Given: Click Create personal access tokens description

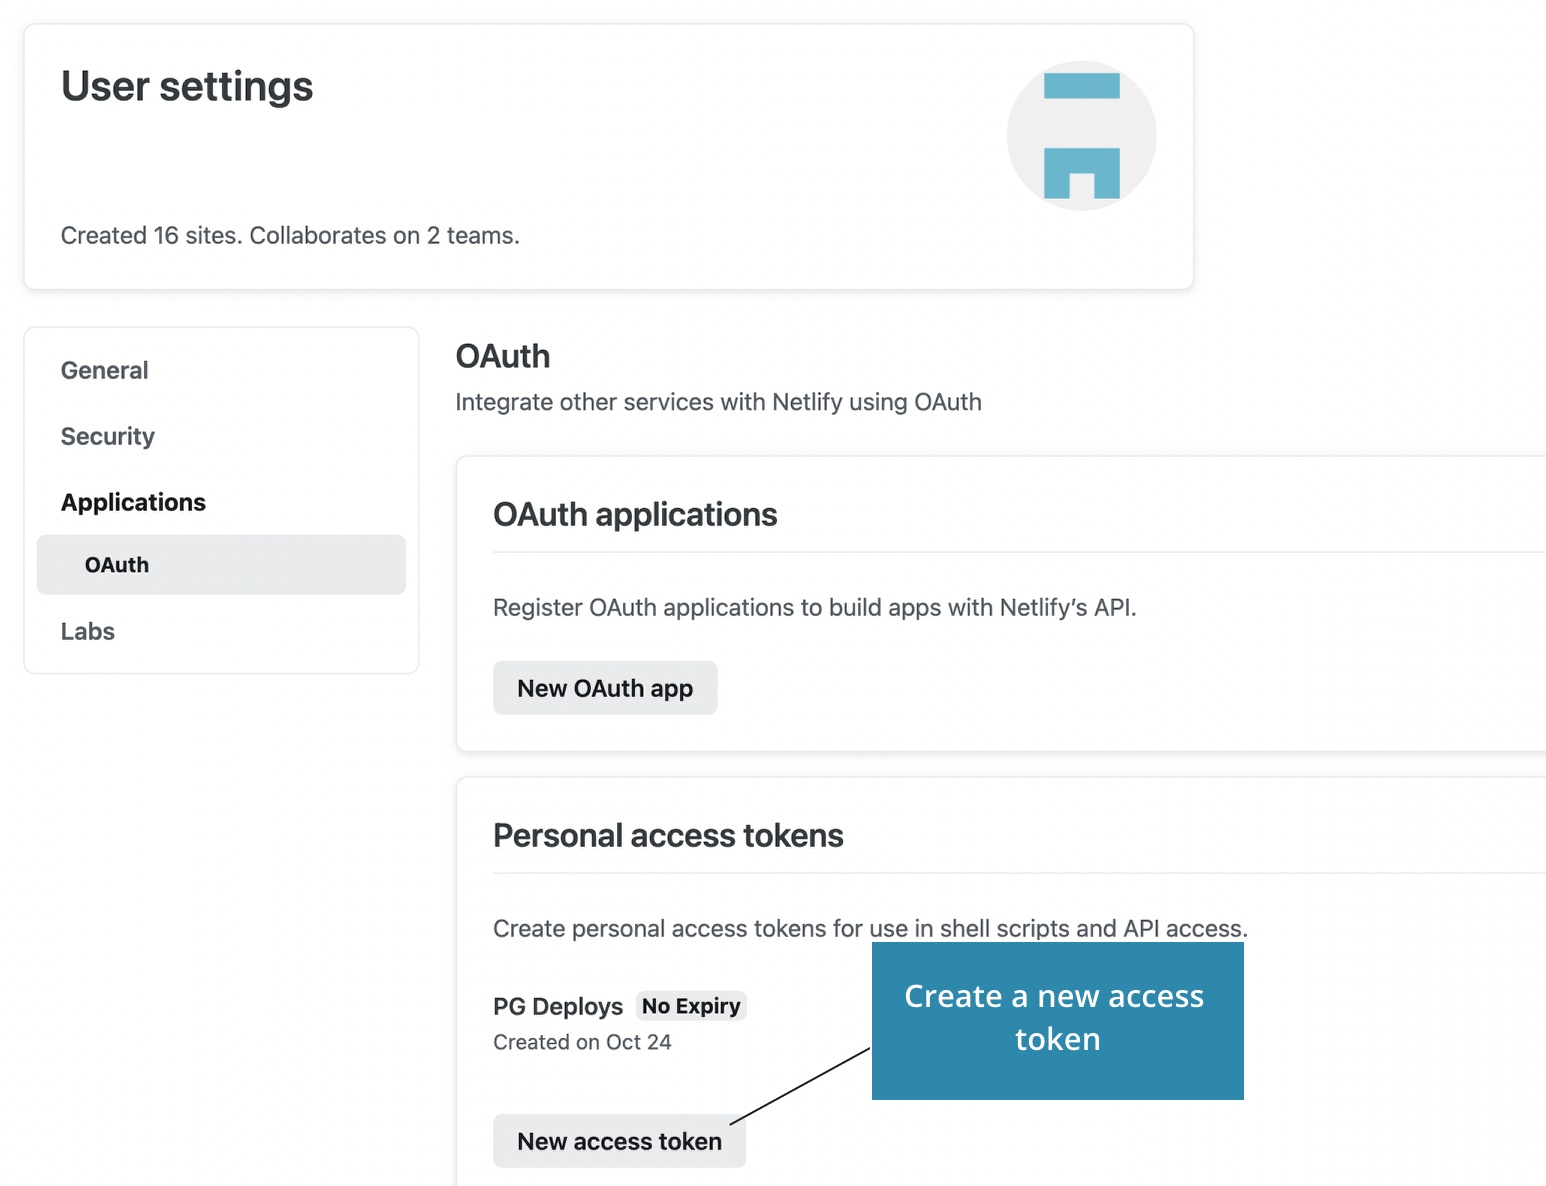Looking at the screenshot, I should (870, 928).
